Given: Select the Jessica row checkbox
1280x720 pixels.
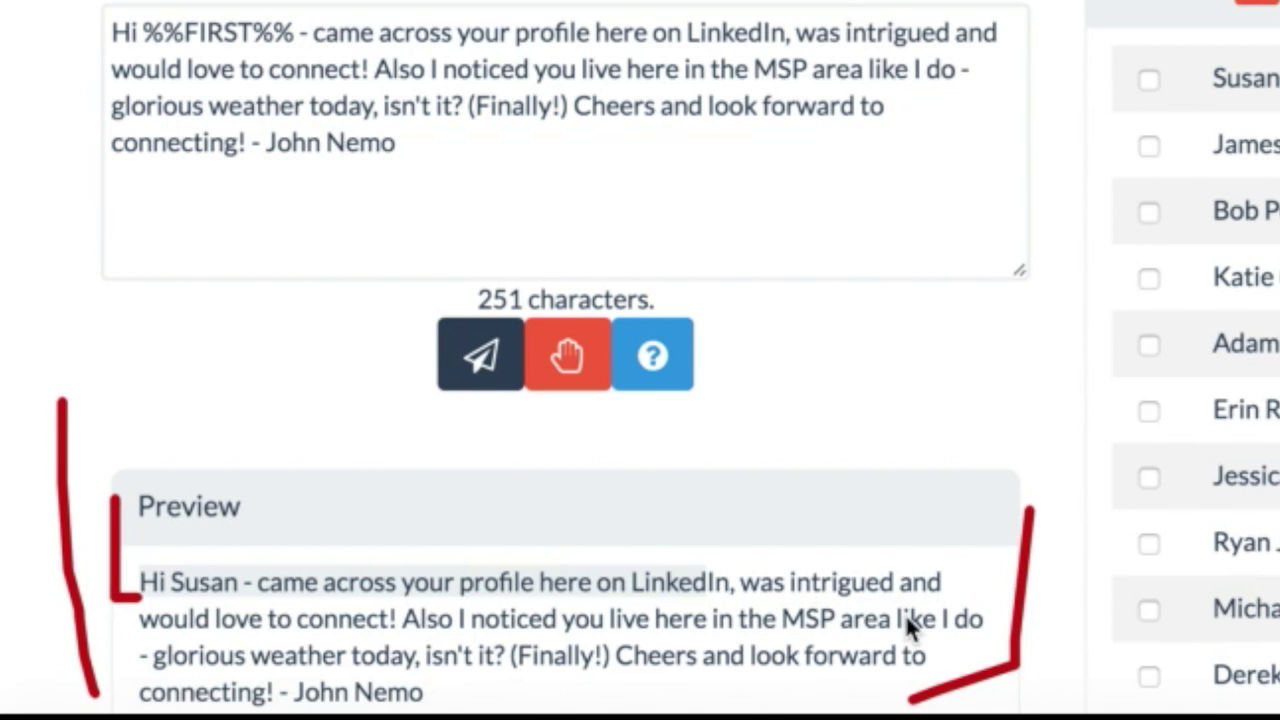Looking at the screenshot, I should tap(1149, 477).
